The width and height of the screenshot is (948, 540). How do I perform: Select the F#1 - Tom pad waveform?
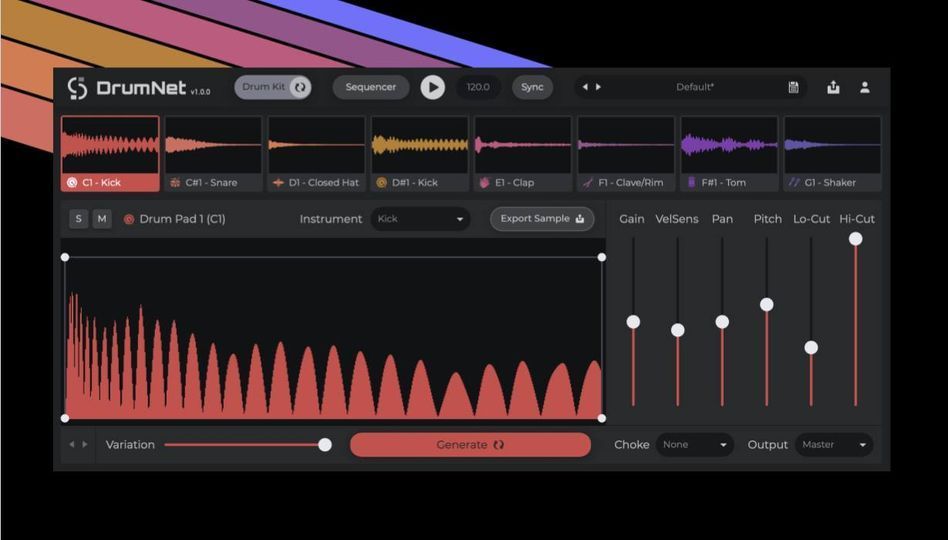[x=729, y=145]
